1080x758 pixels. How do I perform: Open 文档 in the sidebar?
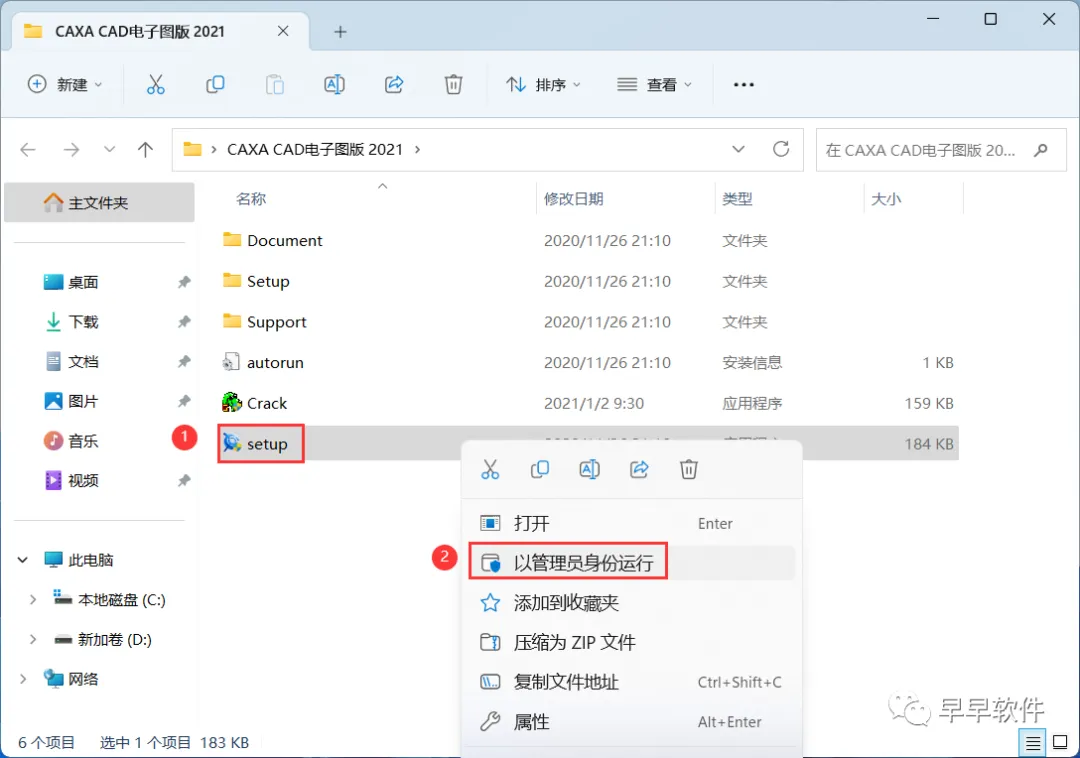83,361
